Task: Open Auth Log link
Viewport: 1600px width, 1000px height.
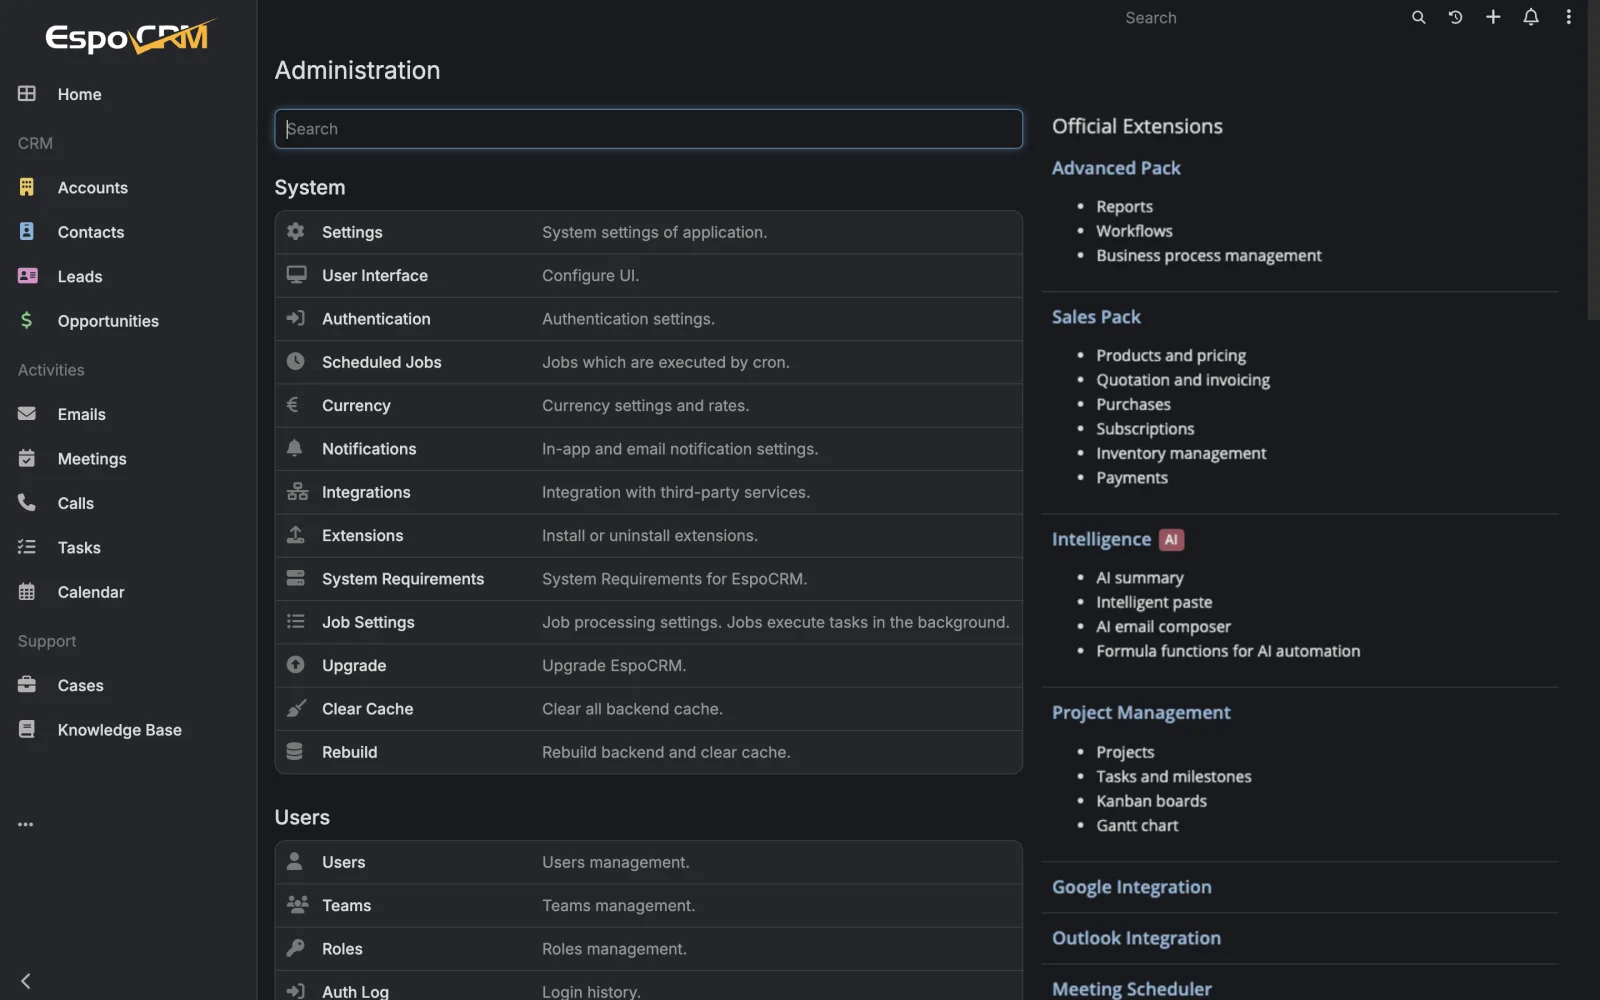Action: 355,991
